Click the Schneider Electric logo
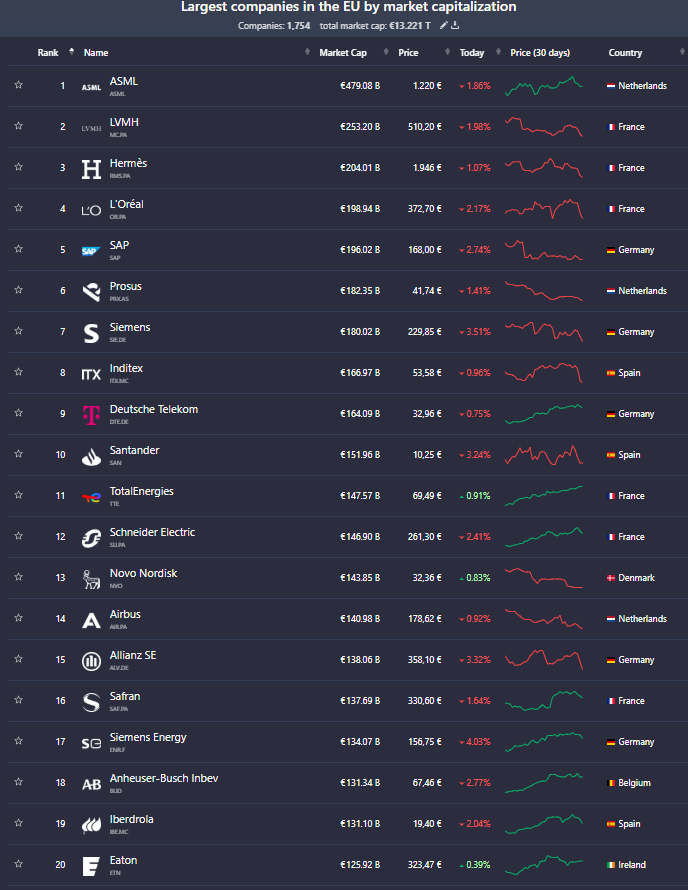 point(91,538)
